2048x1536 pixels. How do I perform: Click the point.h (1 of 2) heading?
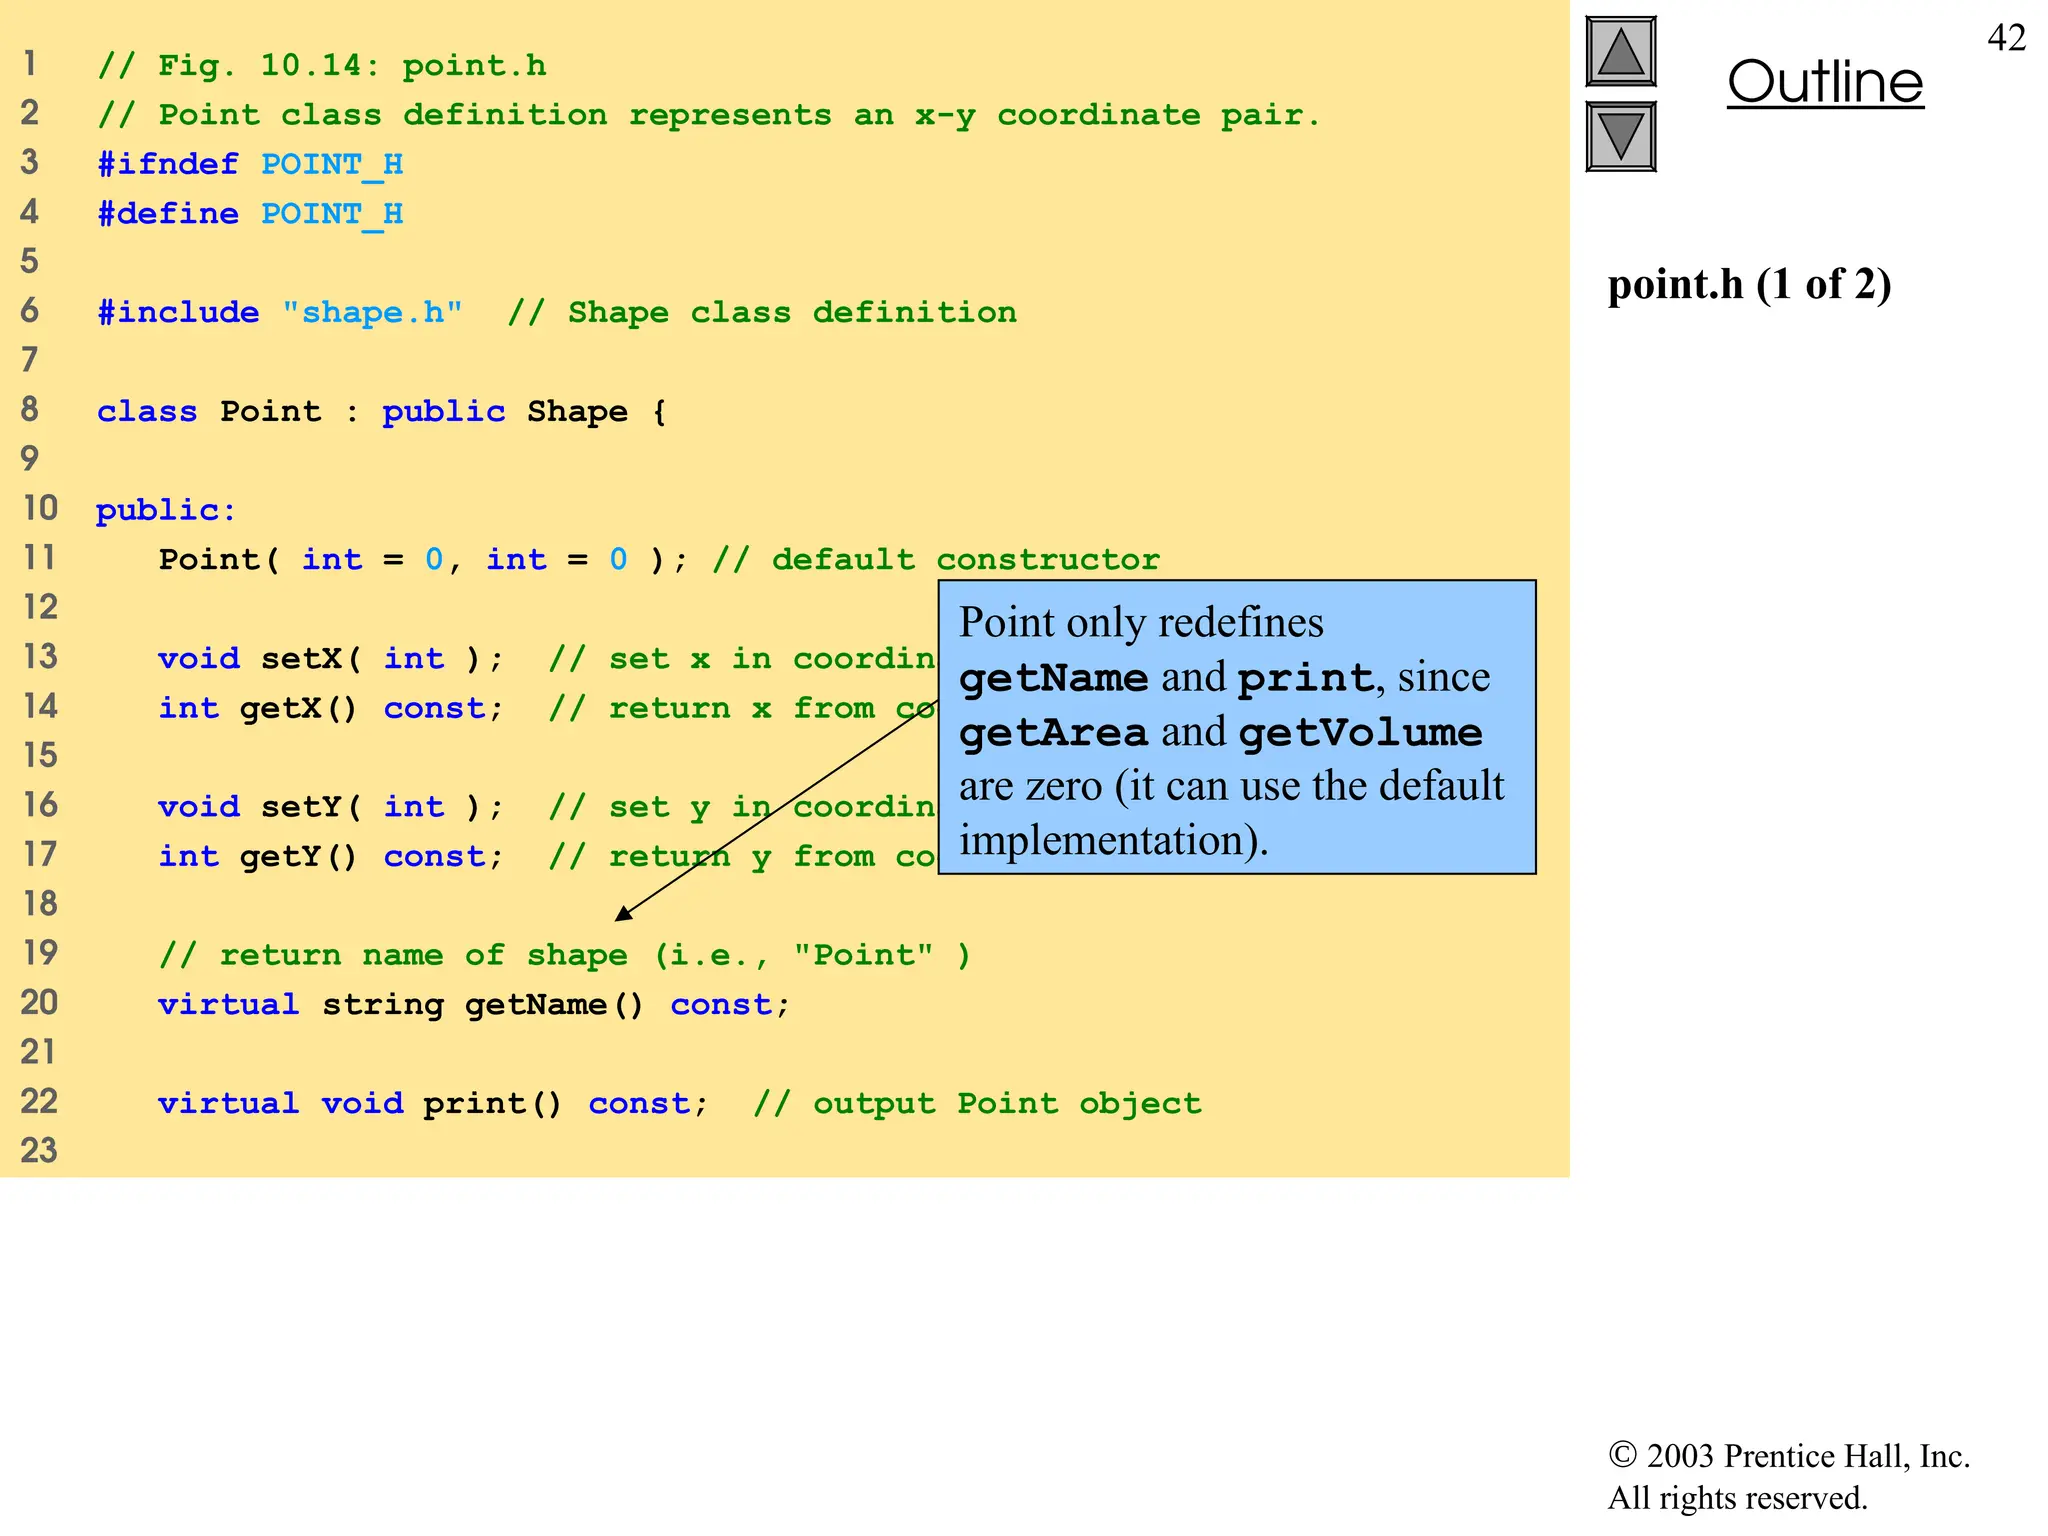1749,285
